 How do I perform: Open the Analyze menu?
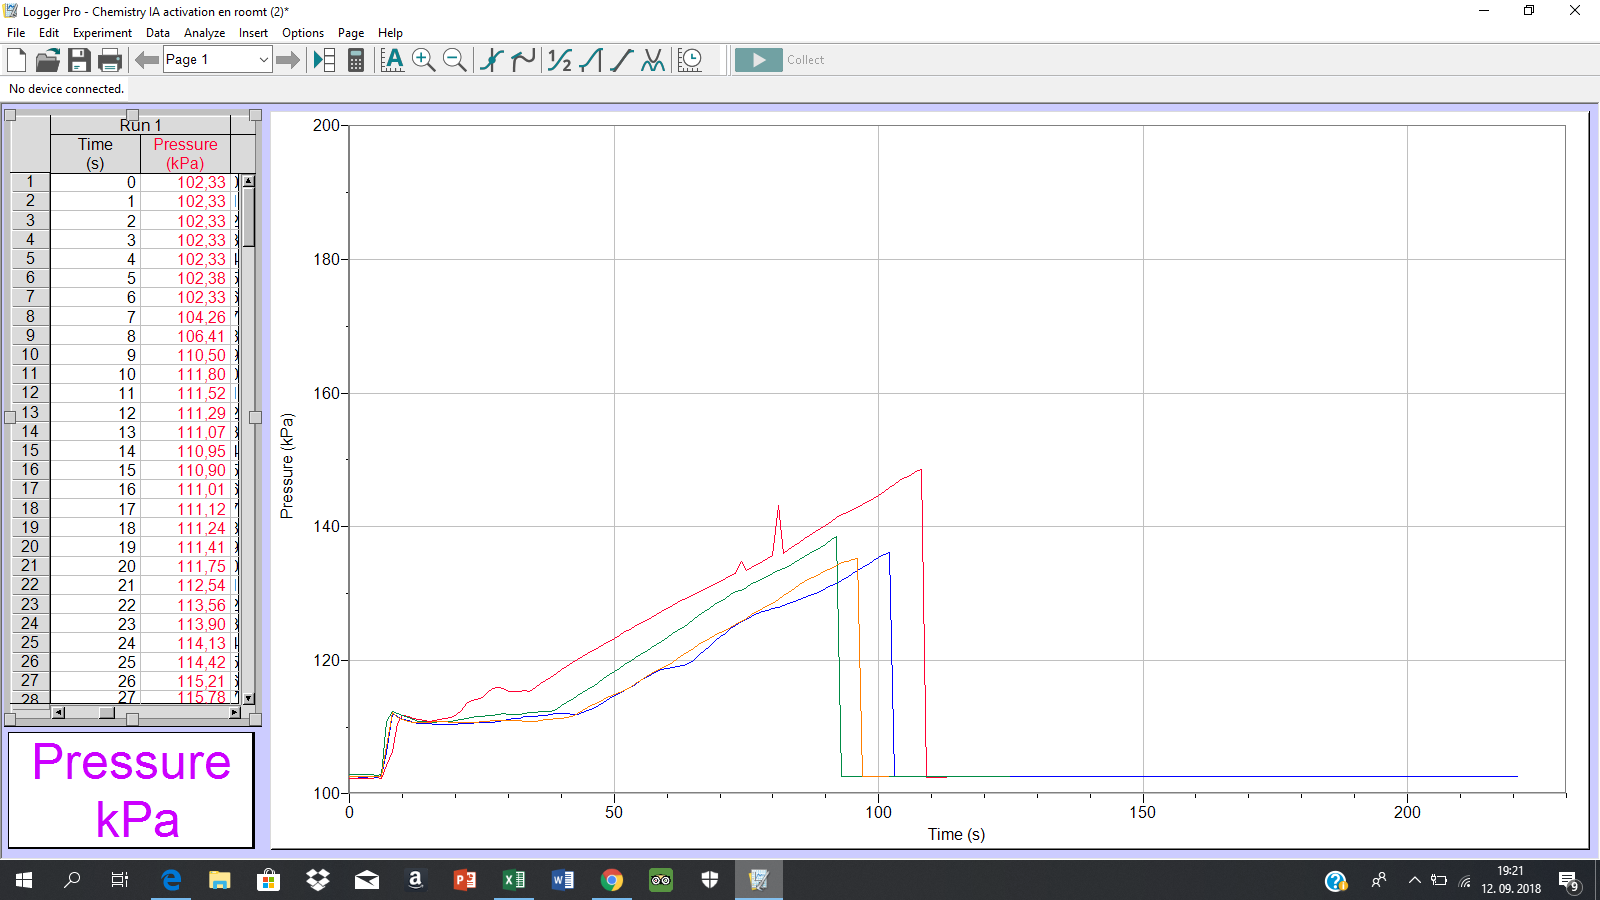(204, 33)
